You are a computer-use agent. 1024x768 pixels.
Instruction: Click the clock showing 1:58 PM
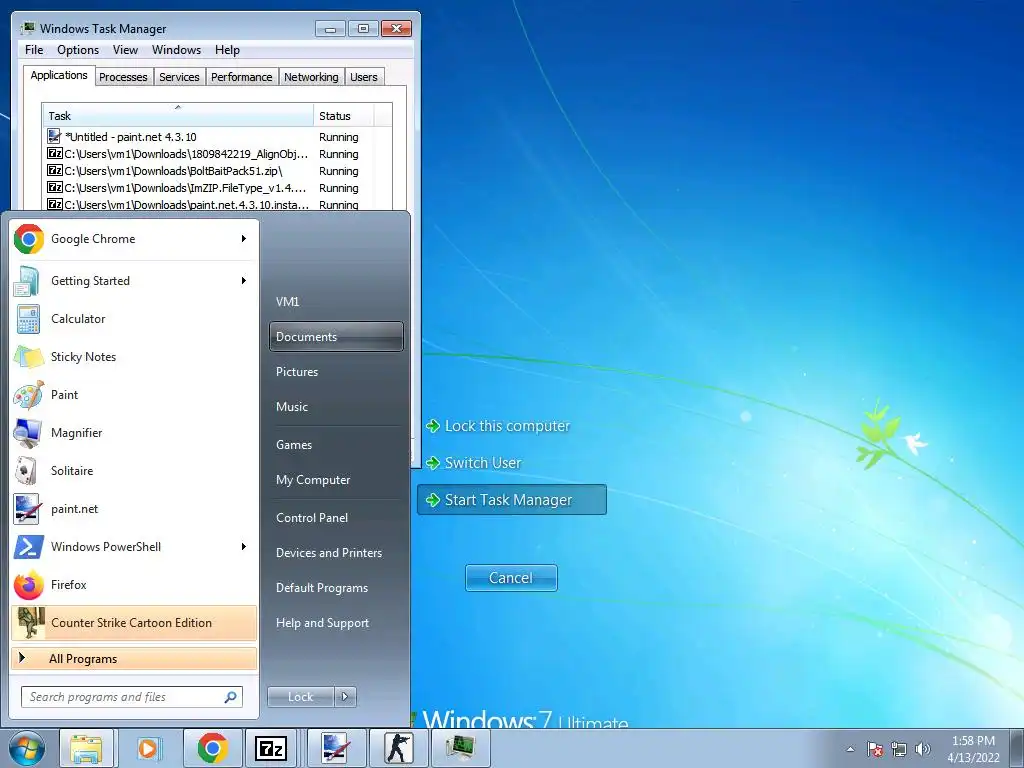973,741
